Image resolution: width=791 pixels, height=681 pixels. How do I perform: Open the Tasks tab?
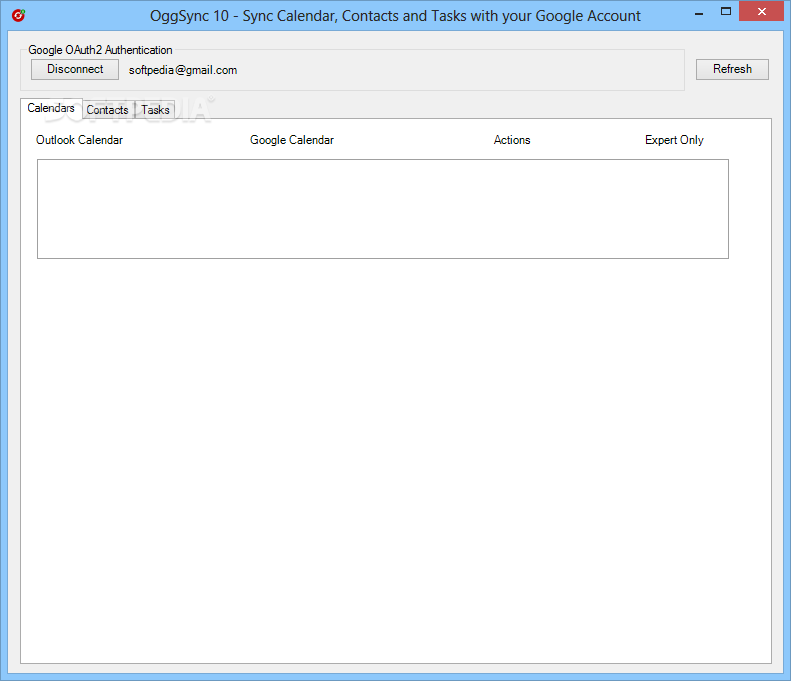tap(155, 110)
